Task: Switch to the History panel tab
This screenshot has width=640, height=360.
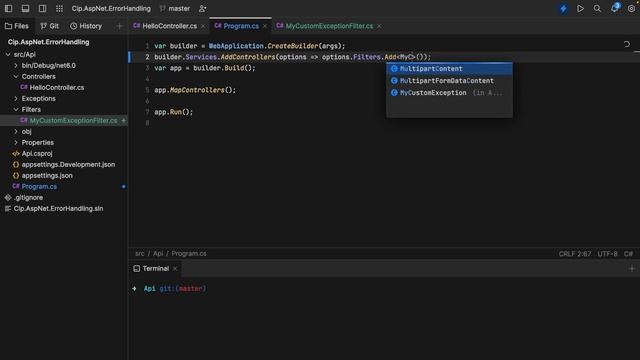Action: point(86,26)
